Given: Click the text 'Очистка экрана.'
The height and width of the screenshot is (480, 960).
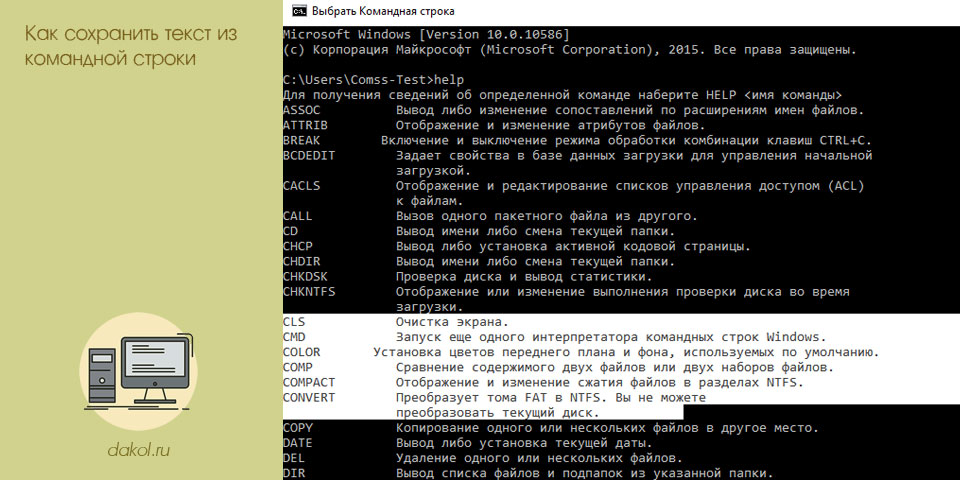Looking at the screenshot, I should click(452, 322).
